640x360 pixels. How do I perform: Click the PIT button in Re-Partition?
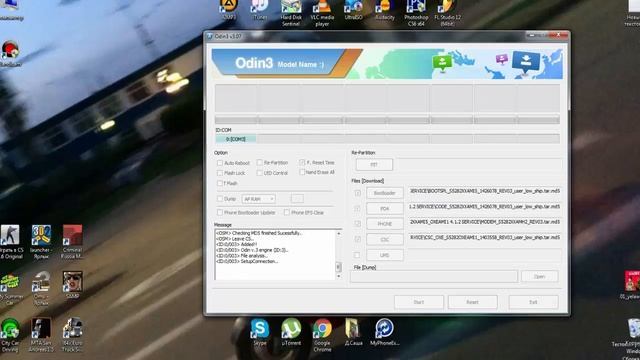click(374, 164)
